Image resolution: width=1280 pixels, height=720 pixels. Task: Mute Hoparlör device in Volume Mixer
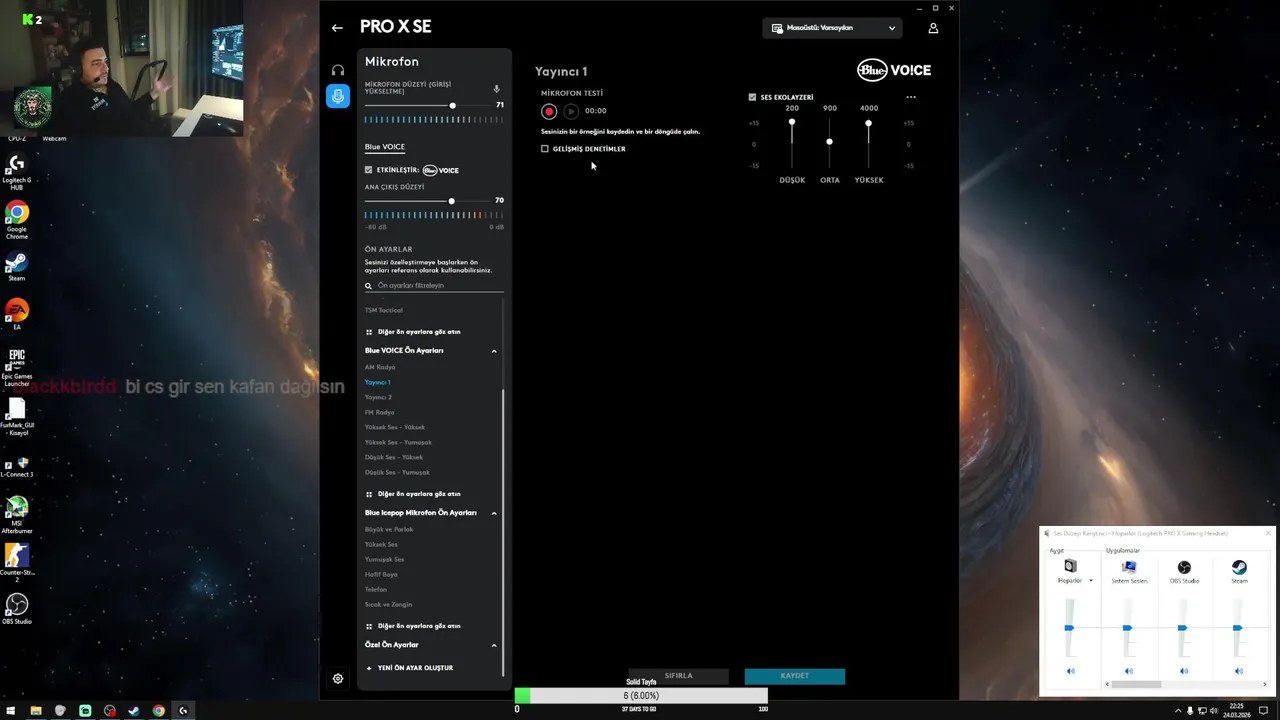[x=1070, y=671]
